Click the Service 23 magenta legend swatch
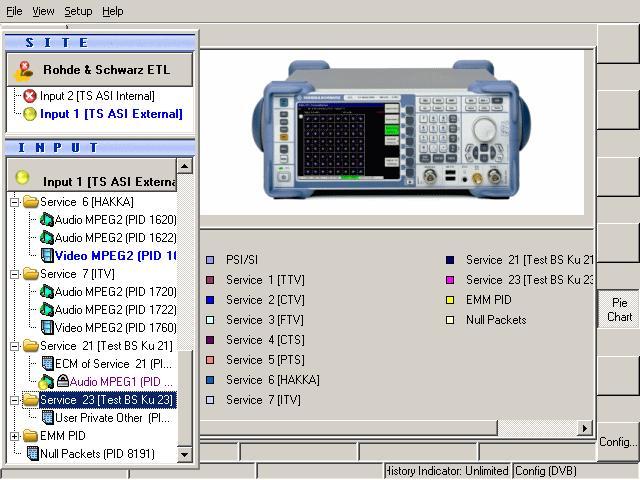The image size is (640, 480). tap(450, 280)
